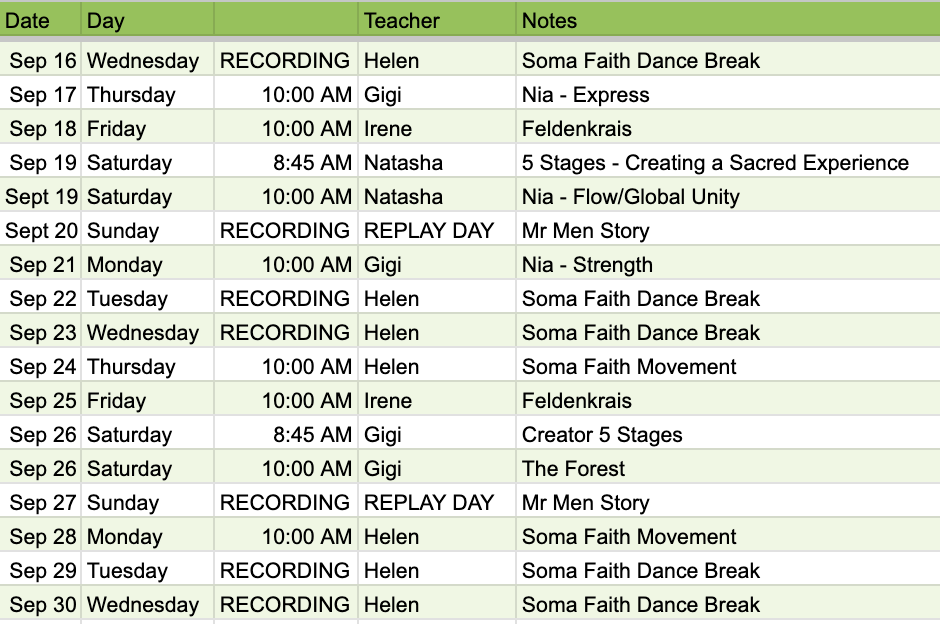Click Tuesday cell on Sep 29 row
940x624 pixels.
click(147, 571)
